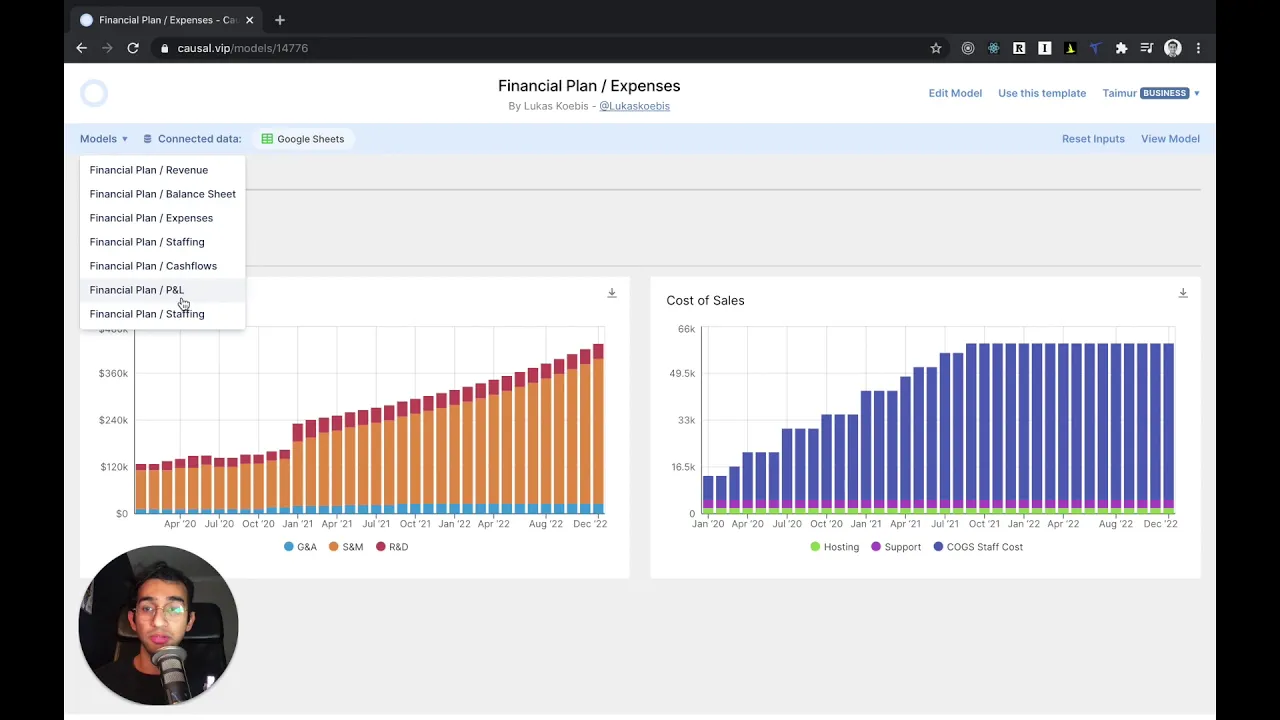The height and width of the screenshot is (720, 1280).
Task: Collapse the Models dropdown
Action: coord(104,139)
